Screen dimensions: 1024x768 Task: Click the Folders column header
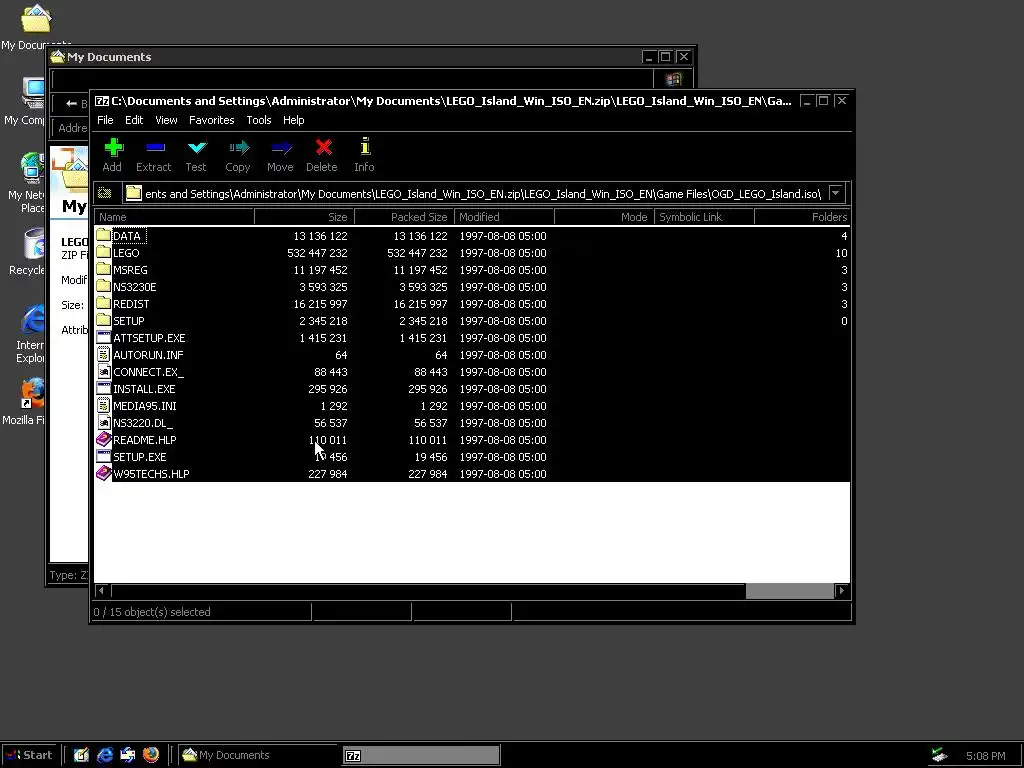pos(802,217)
